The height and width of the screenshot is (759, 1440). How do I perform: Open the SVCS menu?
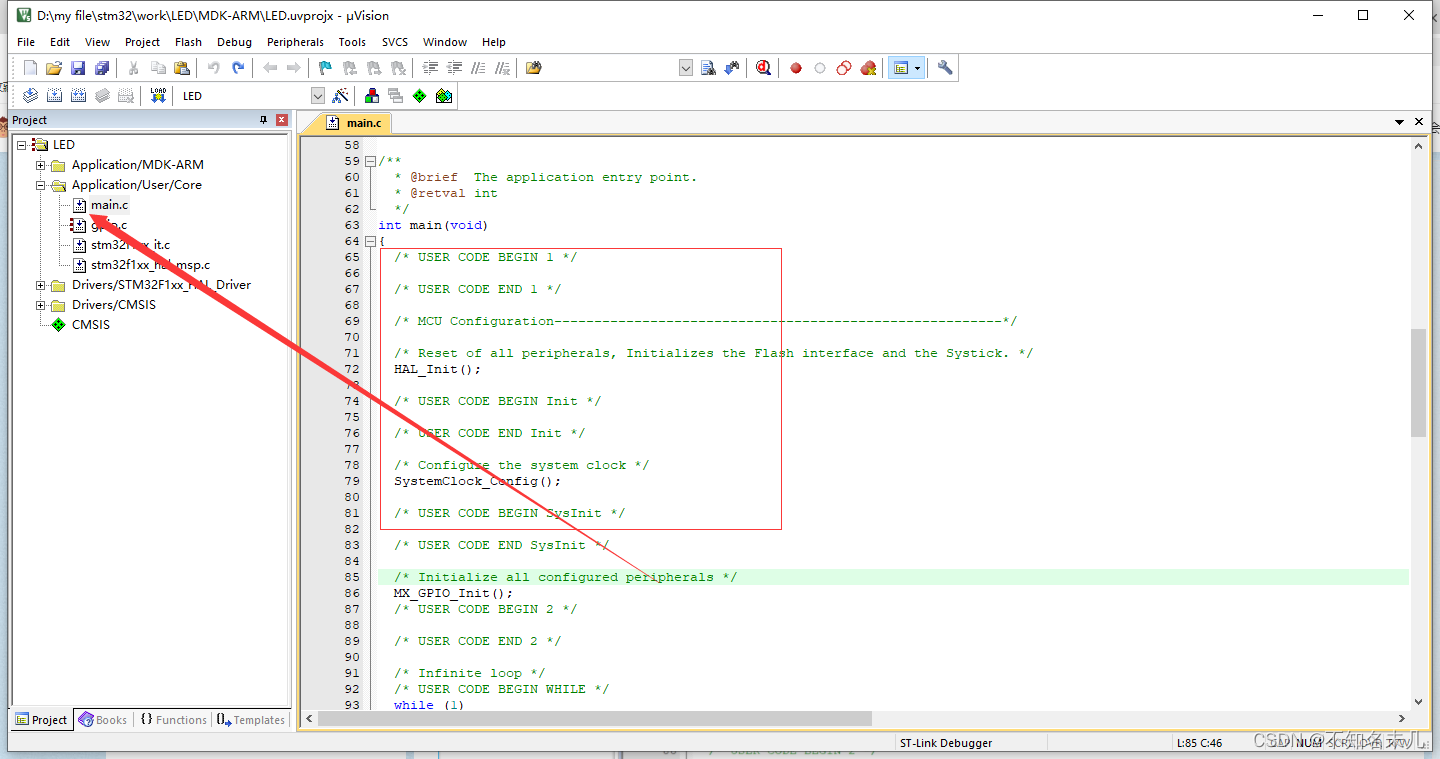click(x=394, y=42)
